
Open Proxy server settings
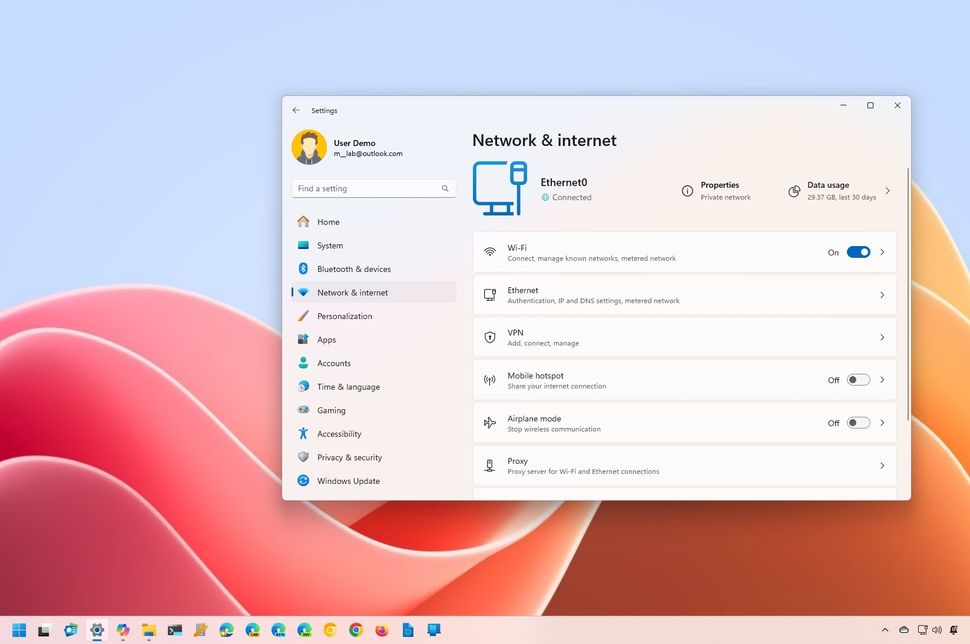click(x=650, y=465)
